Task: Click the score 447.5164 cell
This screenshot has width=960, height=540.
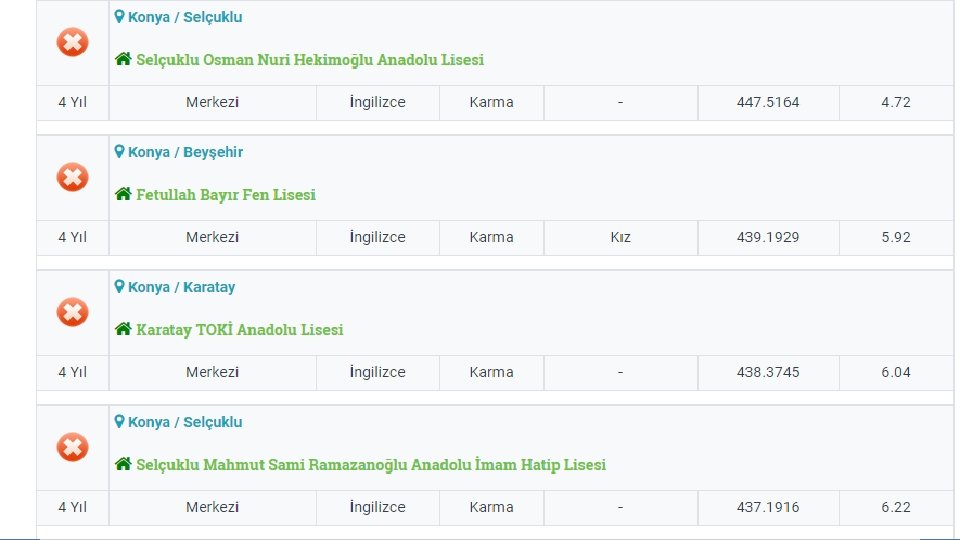Action: (768, 102)
